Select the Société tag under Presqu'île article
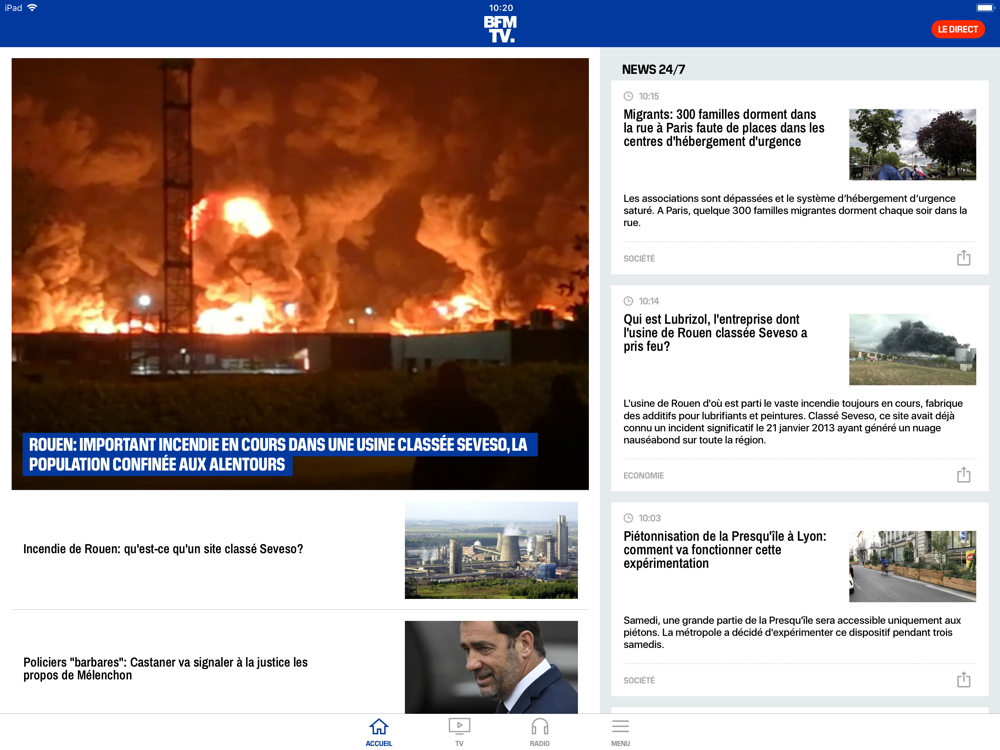The height and width of the screenshot is (750, 1000). pos(639,680)
